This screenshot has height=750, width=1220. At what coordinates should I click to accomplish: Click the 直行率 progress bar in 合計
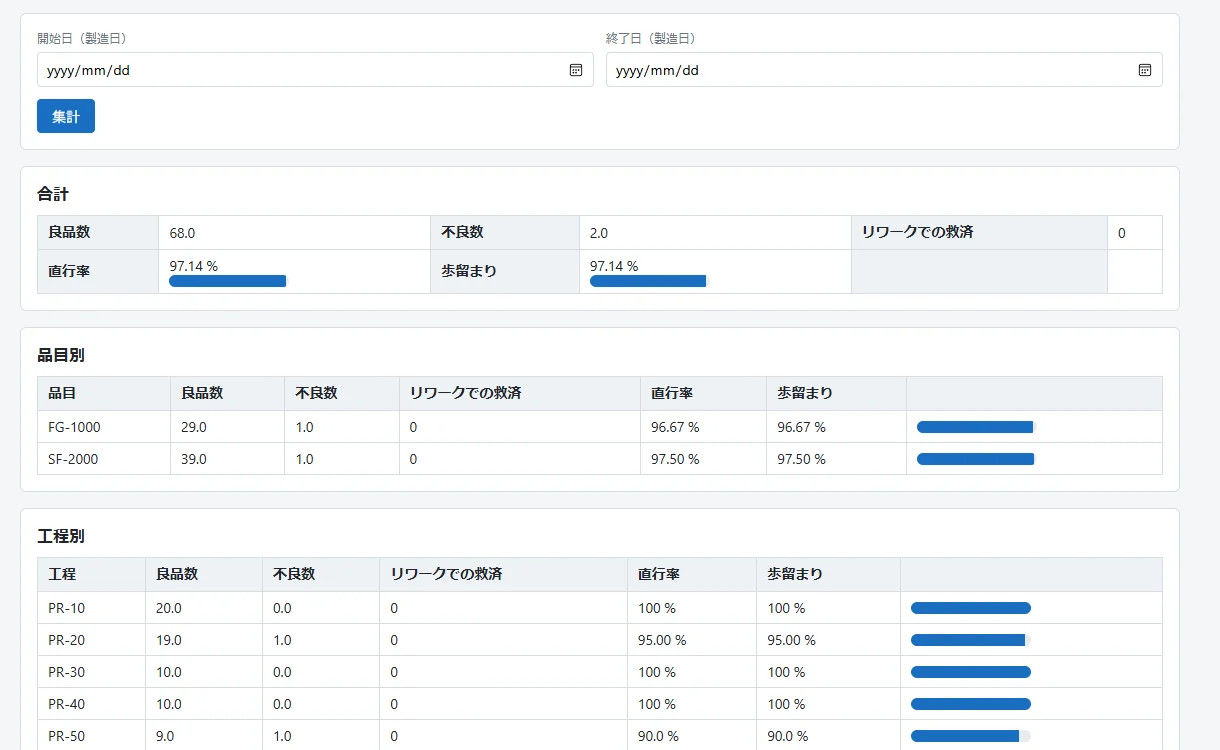228,281
